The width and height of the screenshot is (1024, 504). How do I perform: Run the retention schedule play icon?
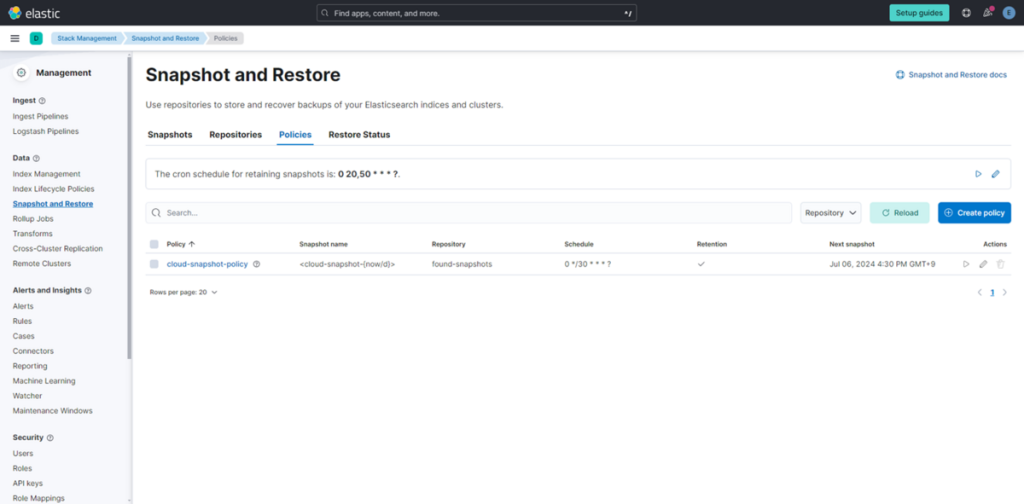[x=978, y=174]
